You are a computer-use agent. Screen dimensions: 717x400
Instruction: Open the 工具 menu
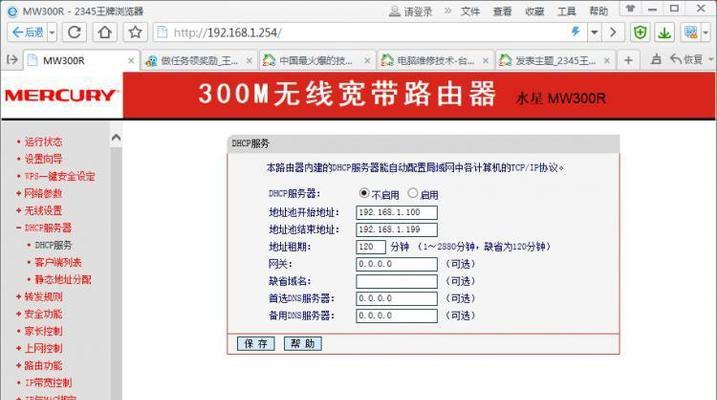tap(566, 11)
